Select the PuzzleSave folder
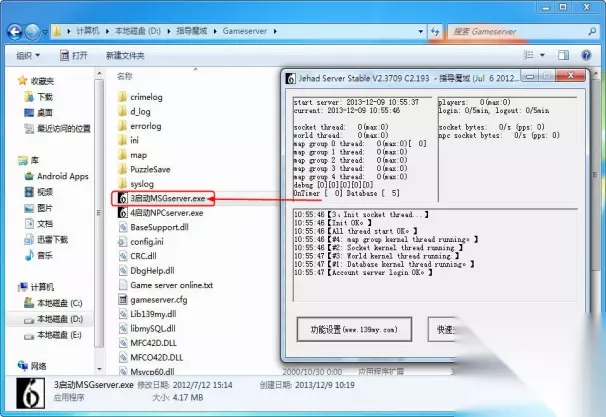 point(144,169)
